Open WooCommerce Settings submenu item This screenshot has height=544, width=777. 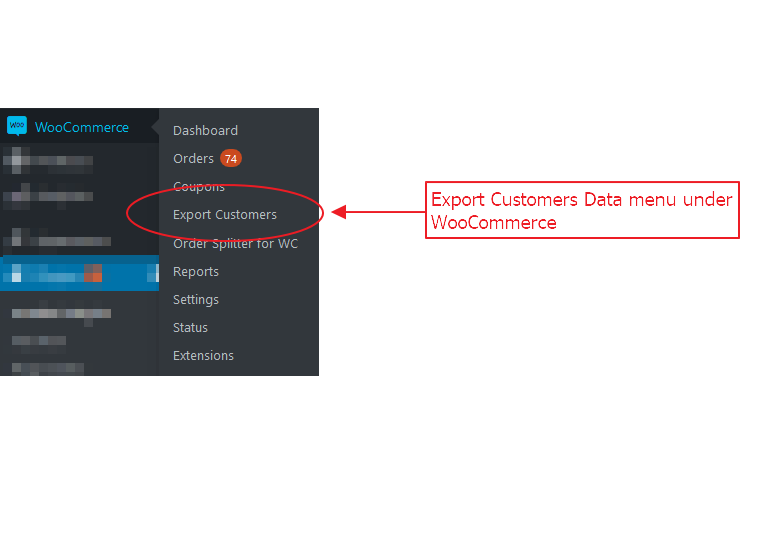196,299
